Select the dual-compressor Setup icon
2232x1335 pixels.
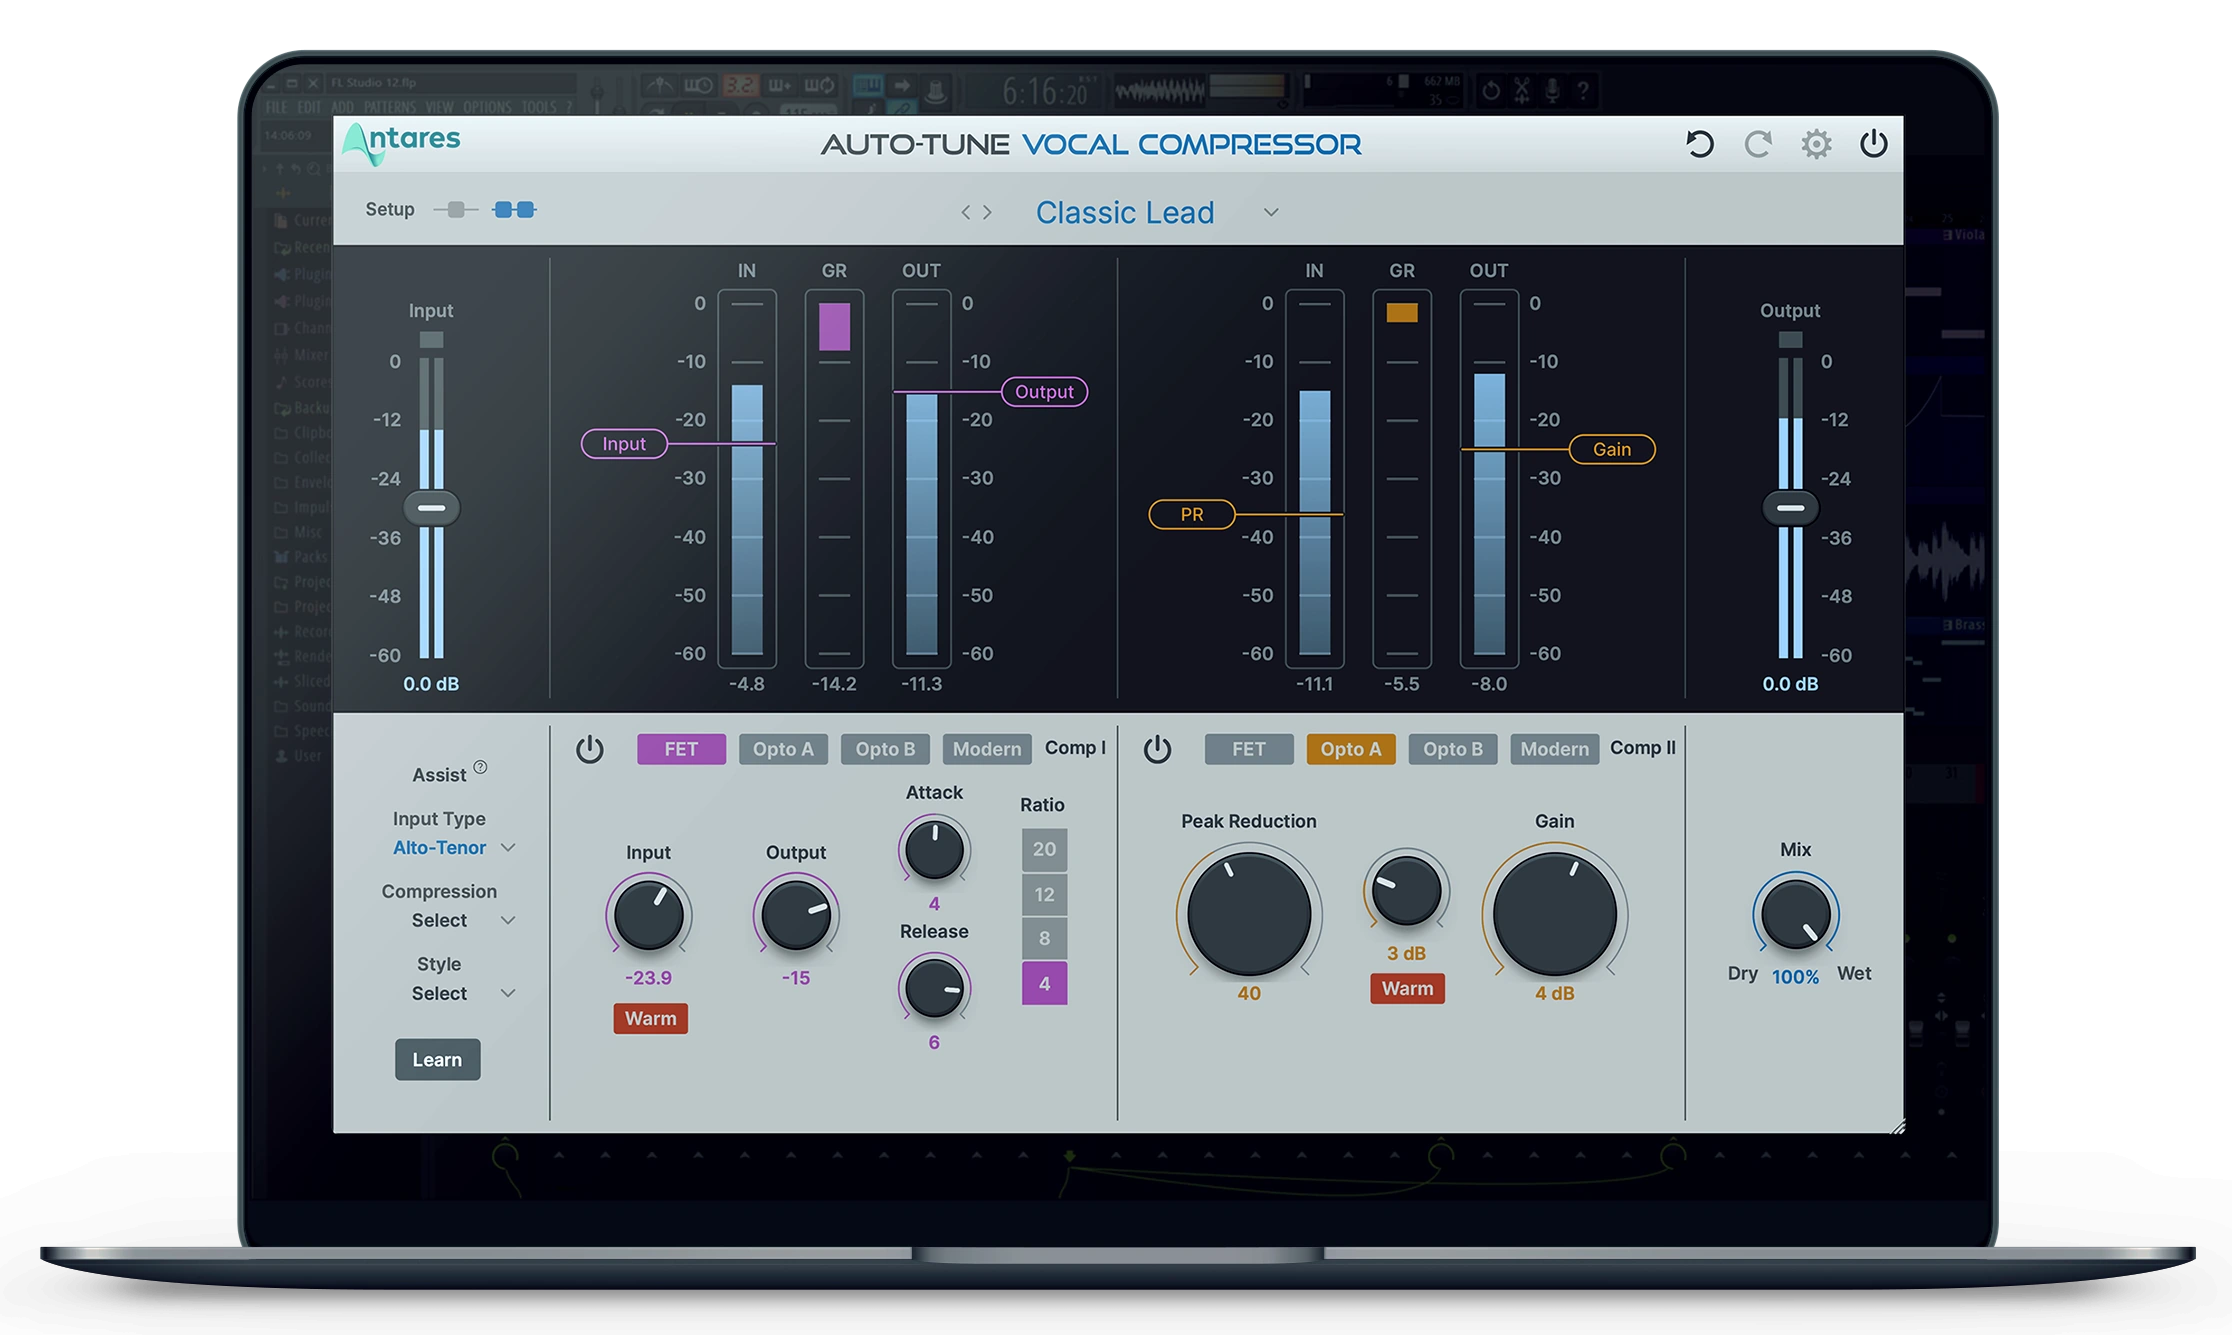coord(516,210)
